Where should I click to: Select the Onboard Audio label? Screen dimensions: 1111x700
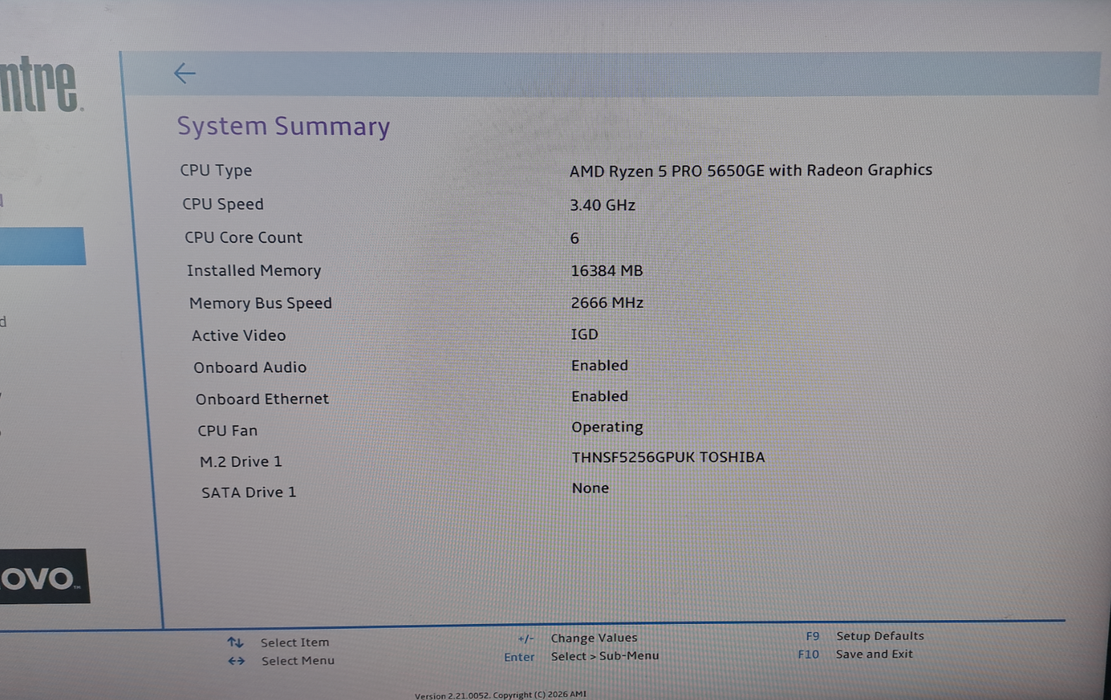(x=250, y=367)
